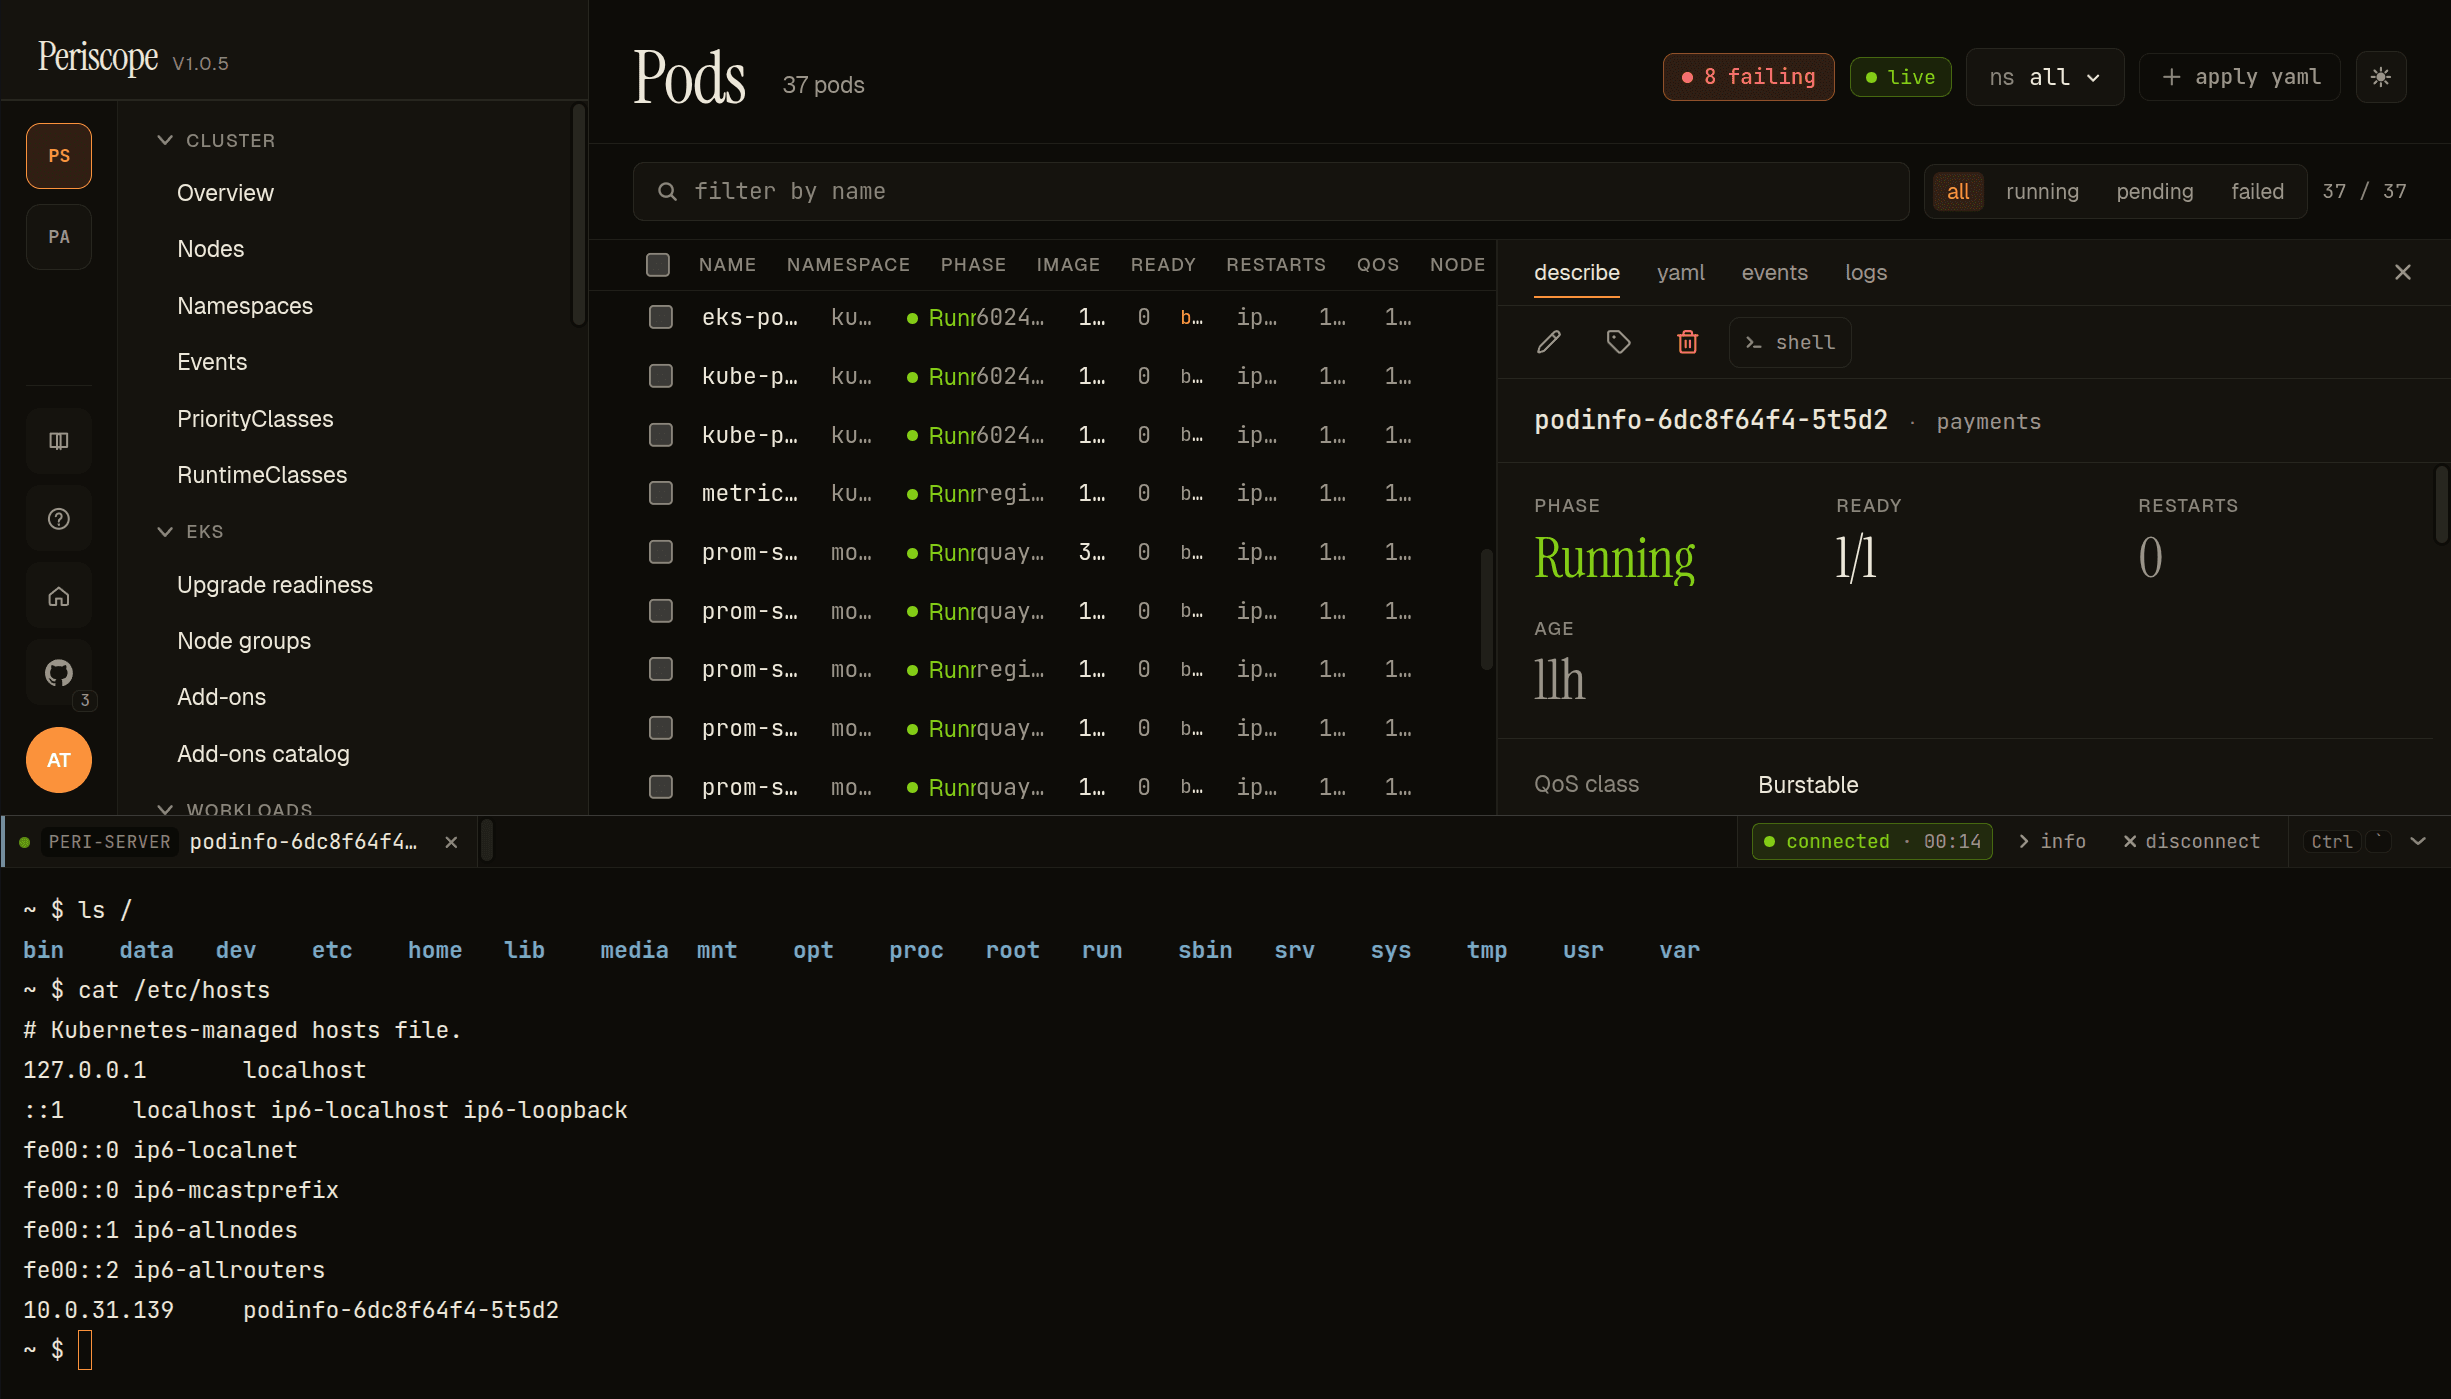Open the docs book icon in sidebar

[x=59, y=441]
